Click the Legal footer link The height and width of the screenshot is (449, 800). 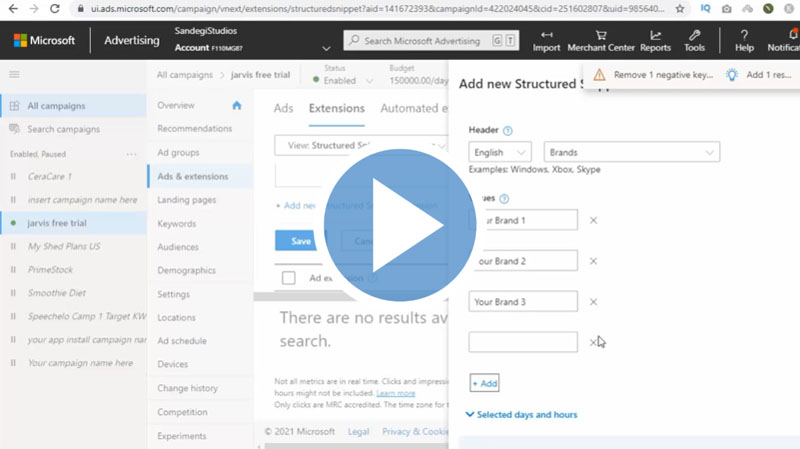pyautogui.click(x=358, y=432)
